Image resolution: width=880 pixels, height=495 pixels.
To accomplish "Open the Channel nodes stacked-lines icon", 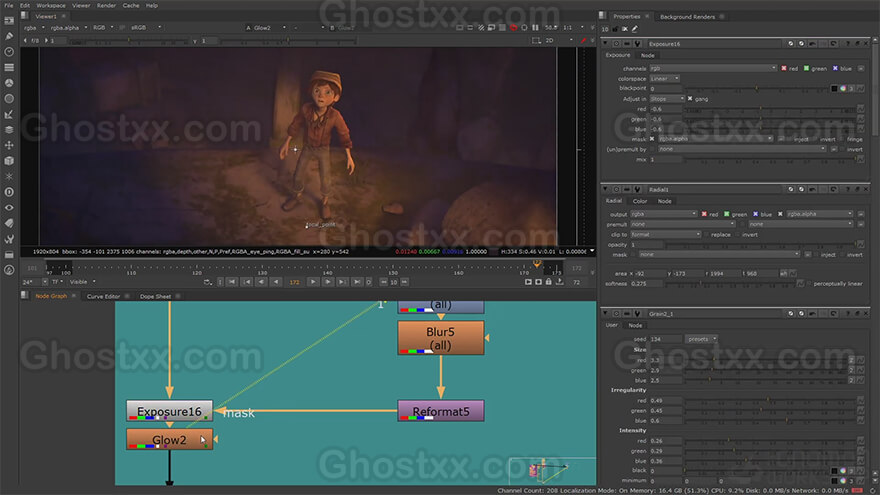I will point(9,67).
